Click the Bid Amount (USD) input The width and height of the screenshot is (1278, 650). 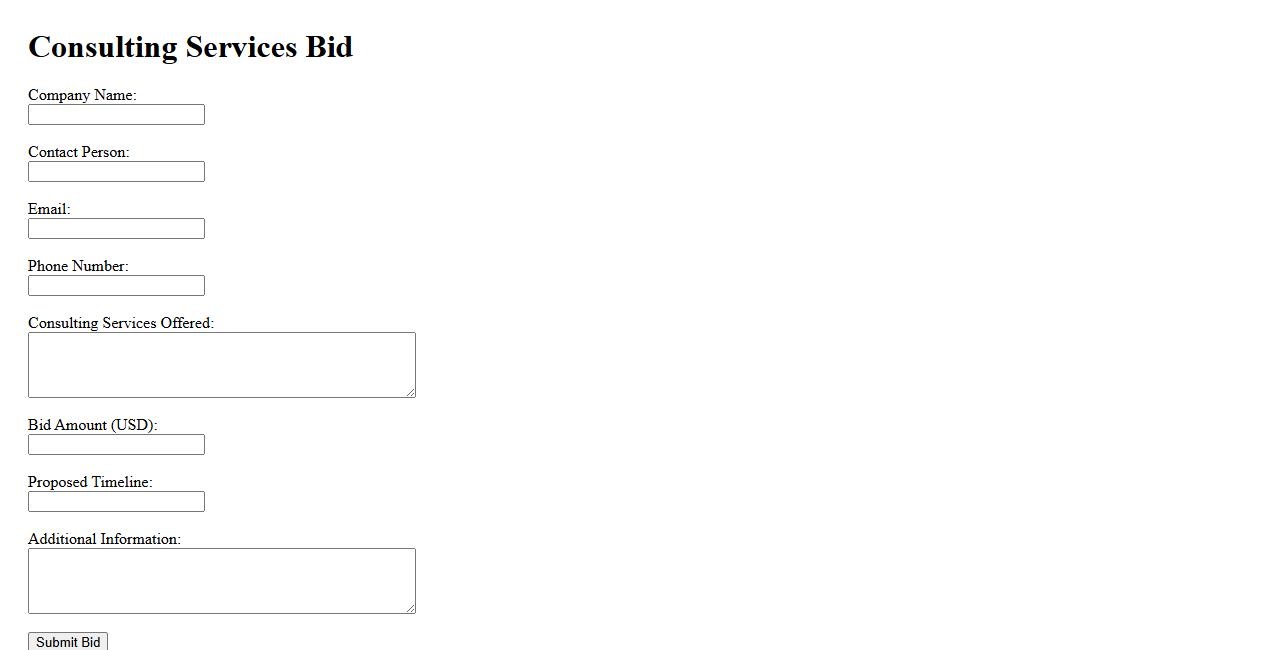tap(116, 445)
